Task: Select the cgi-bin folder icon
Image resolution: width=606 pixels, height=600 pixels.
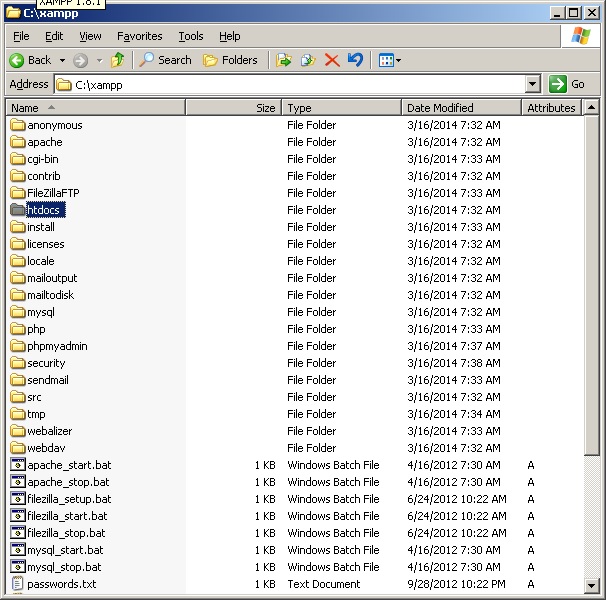Action: pyautogui.click(x=18, y=159)
